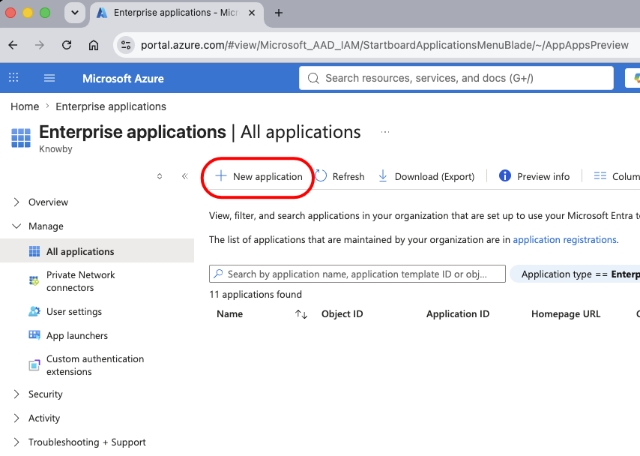Open App launchers
Viewport: 640px width, 456px height.
77,336
